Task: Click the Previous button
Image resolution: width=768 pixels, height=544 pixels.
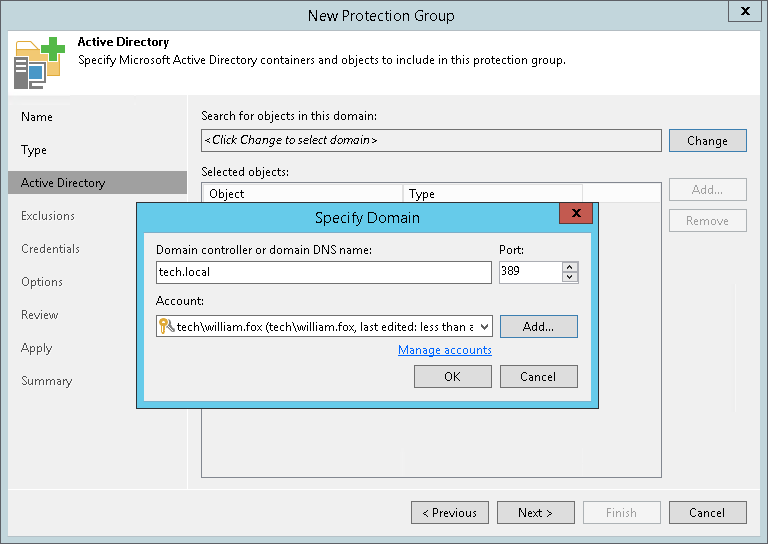Action: [450, 513]
